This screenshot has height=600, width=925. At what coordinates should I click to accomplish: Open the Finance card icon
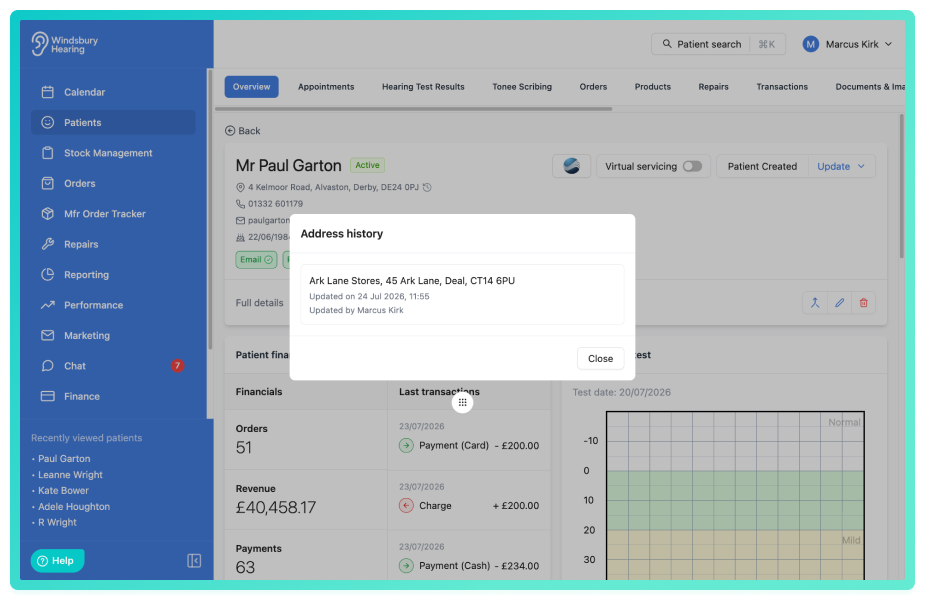[x=48, y=396]
